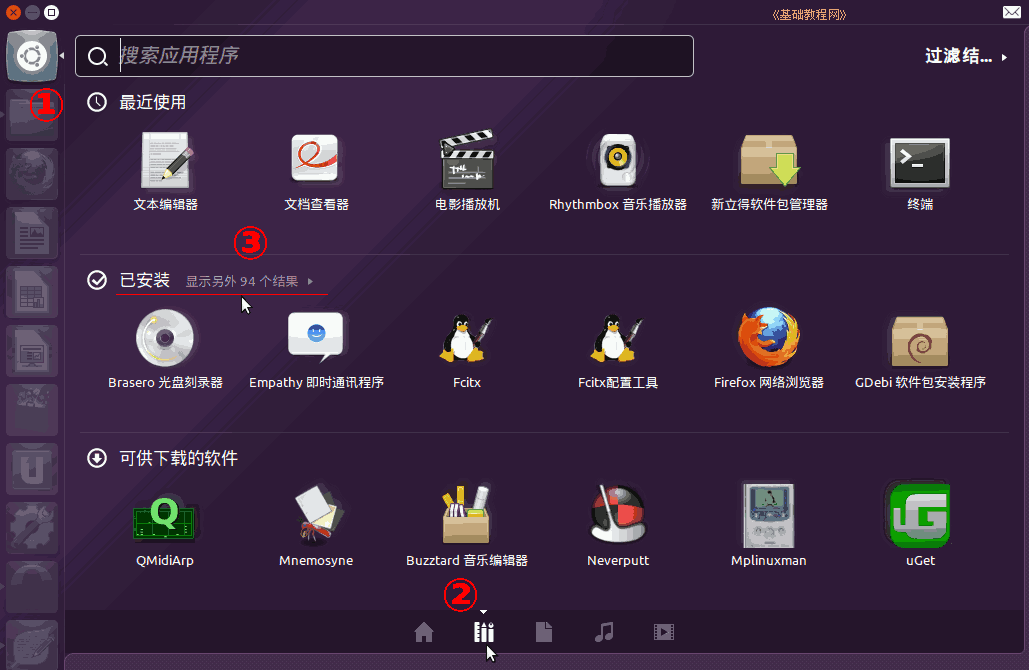
Task: Focus the 搜索应用程序 search field
Action: click(x=385, y=56)
